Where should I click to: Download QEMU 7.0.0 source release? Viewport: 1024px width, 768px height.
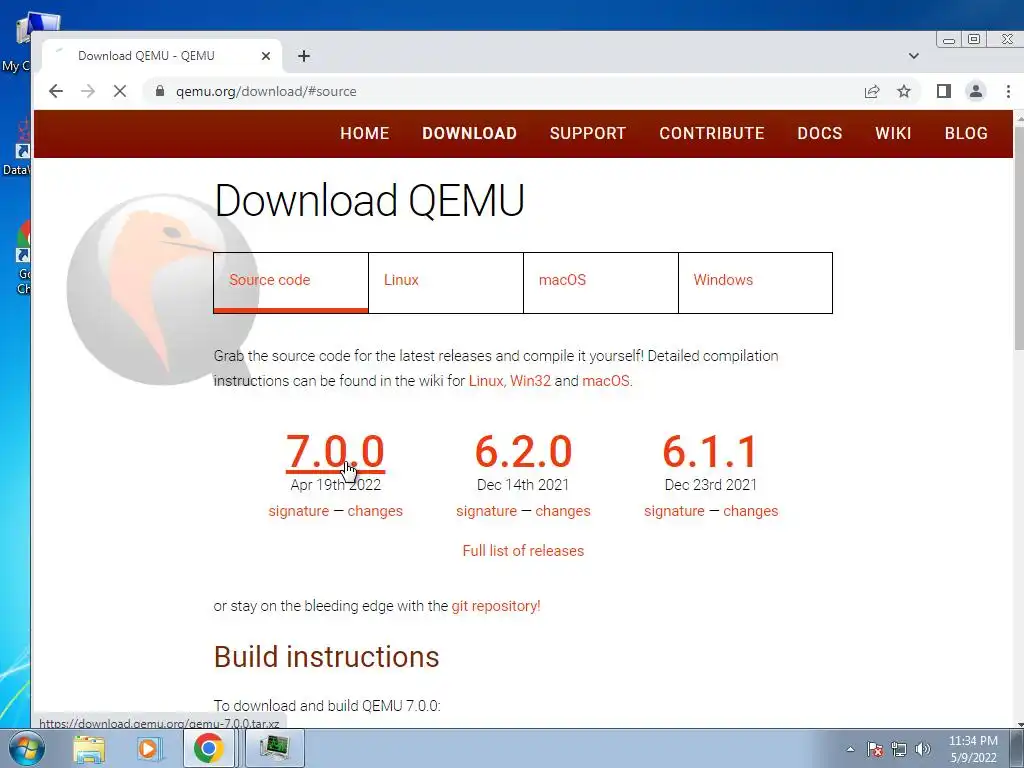(x=335, y=451)
